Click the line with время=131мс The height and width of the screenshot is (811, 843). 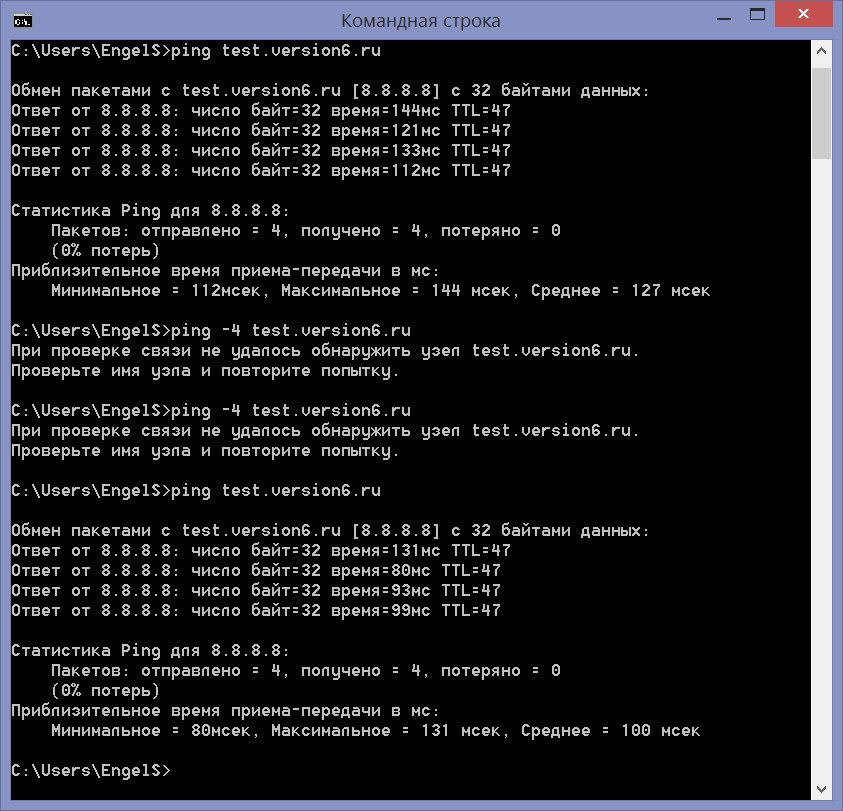point(261,551)
